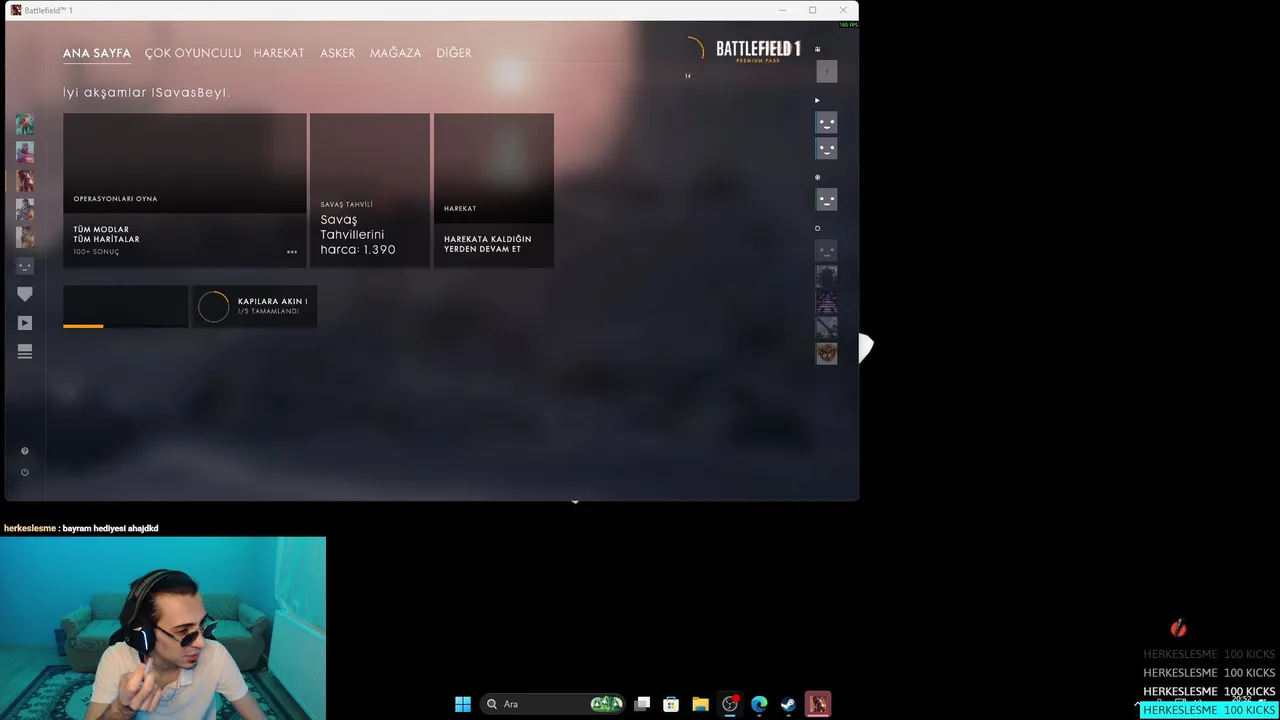1280x720 pixels.
Task: Expand the hollow-circle offline friends section
Action: (x=817, y=228)
